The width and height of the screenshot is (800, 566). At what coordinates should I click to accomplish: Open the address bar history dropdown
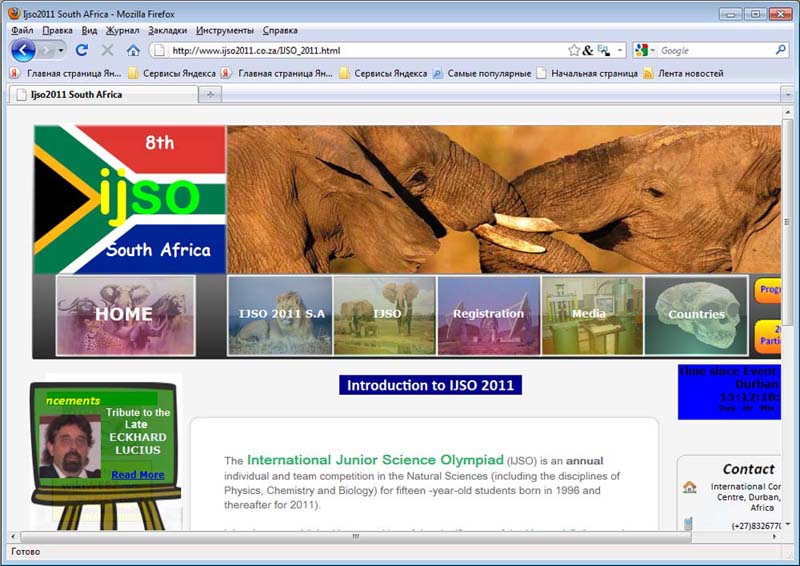coord(620,50)
